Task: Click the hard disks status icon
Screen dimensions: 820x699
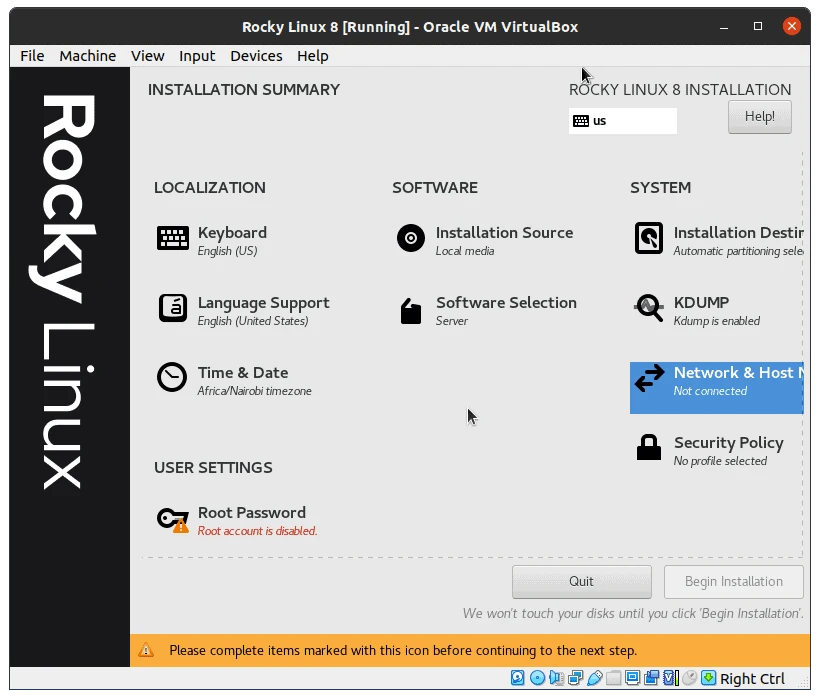Action: [x=518, y=678]
